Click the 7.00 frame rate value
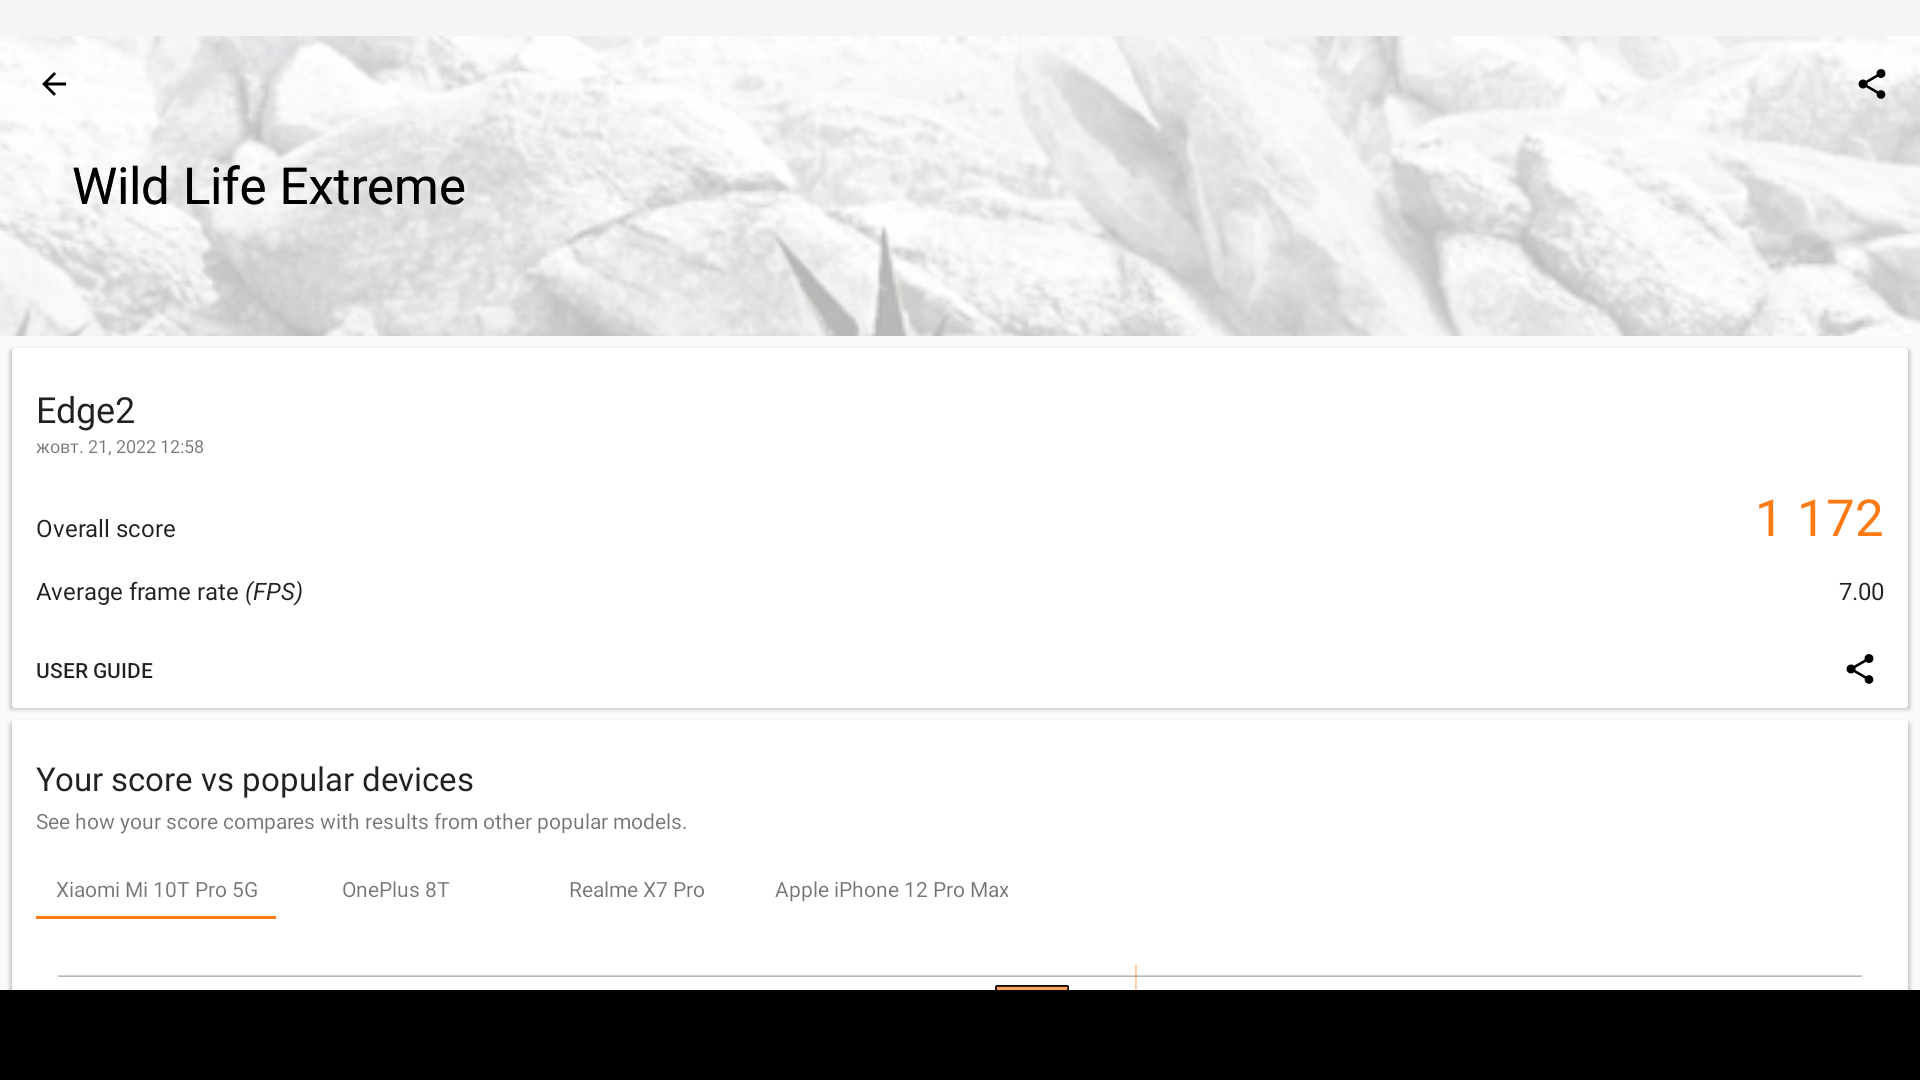The image size is (1920, 1080). pos(1861,592)
